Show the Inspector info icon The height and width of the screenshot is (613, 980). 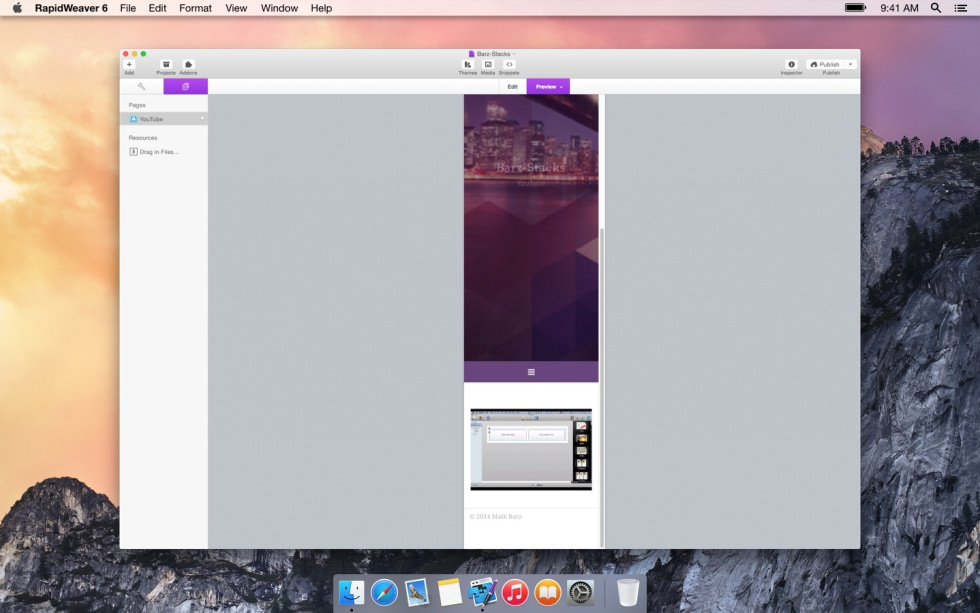791,64
